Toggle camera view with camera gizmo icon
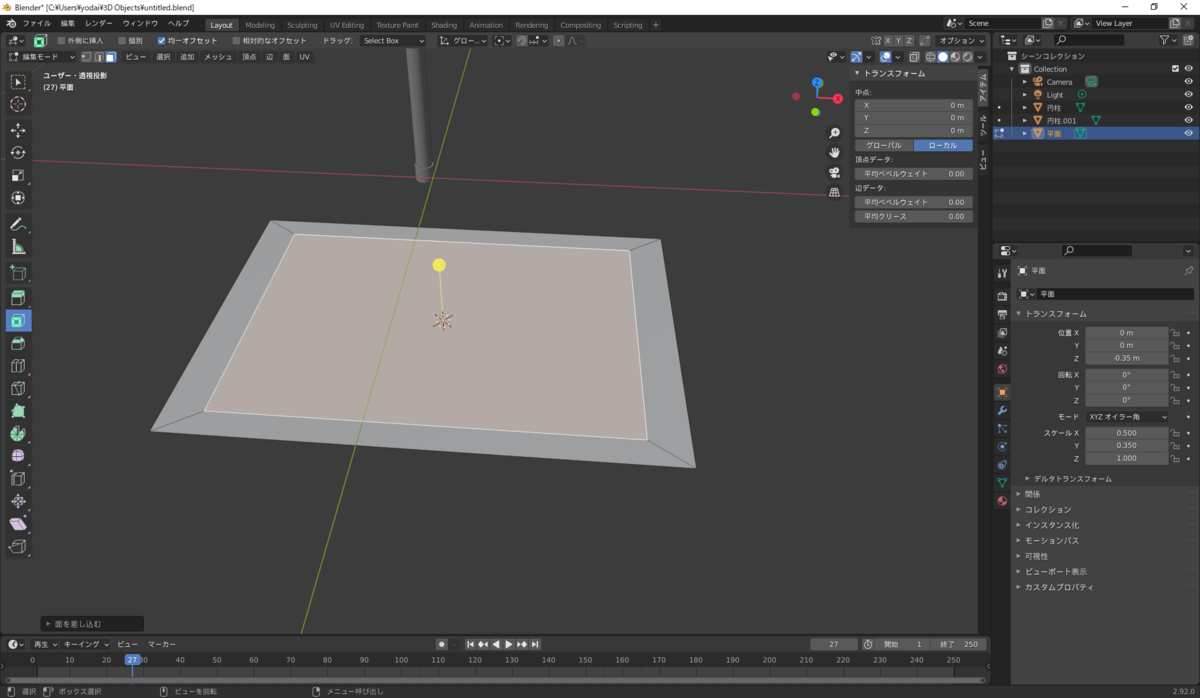 (834, 172)
